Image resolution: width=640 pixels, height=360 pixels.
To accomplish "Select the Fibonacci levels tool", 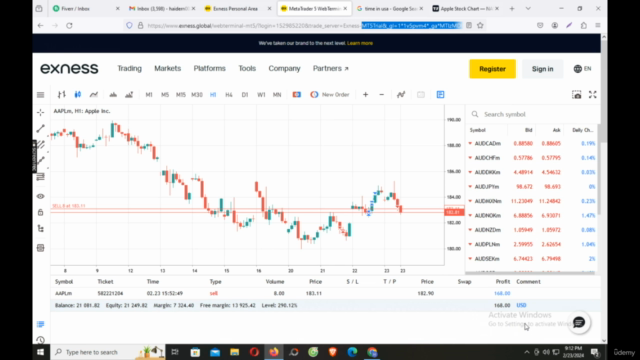I will tap(40, 177).
